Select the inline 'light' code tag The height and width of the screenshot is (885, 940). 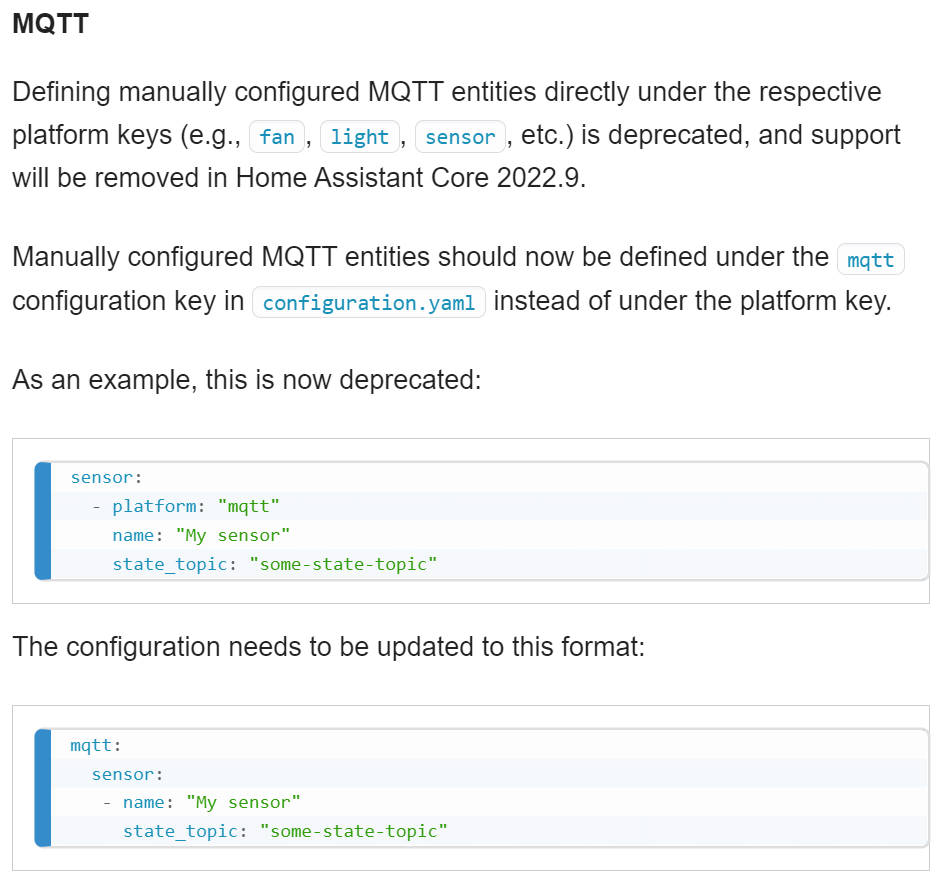point(360,137)
